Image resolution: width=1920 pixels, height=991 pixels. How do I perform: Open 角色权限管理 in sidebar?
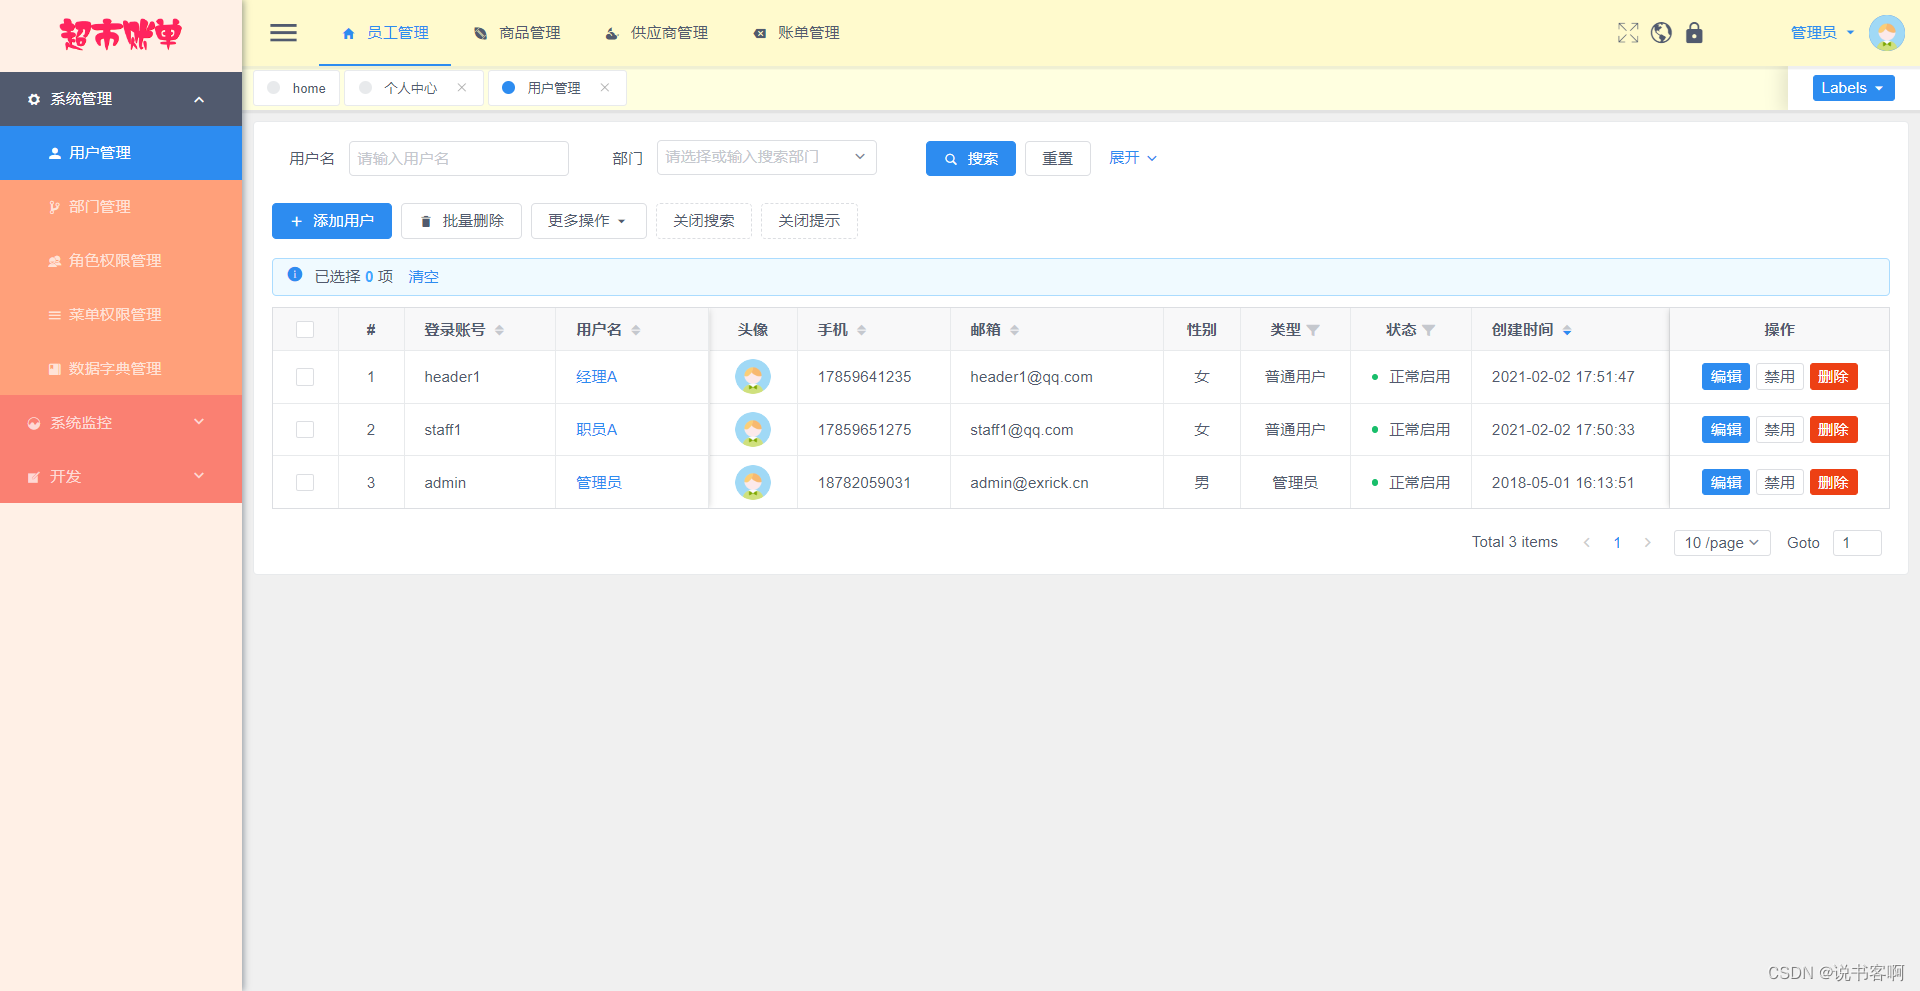click(121, 261)
